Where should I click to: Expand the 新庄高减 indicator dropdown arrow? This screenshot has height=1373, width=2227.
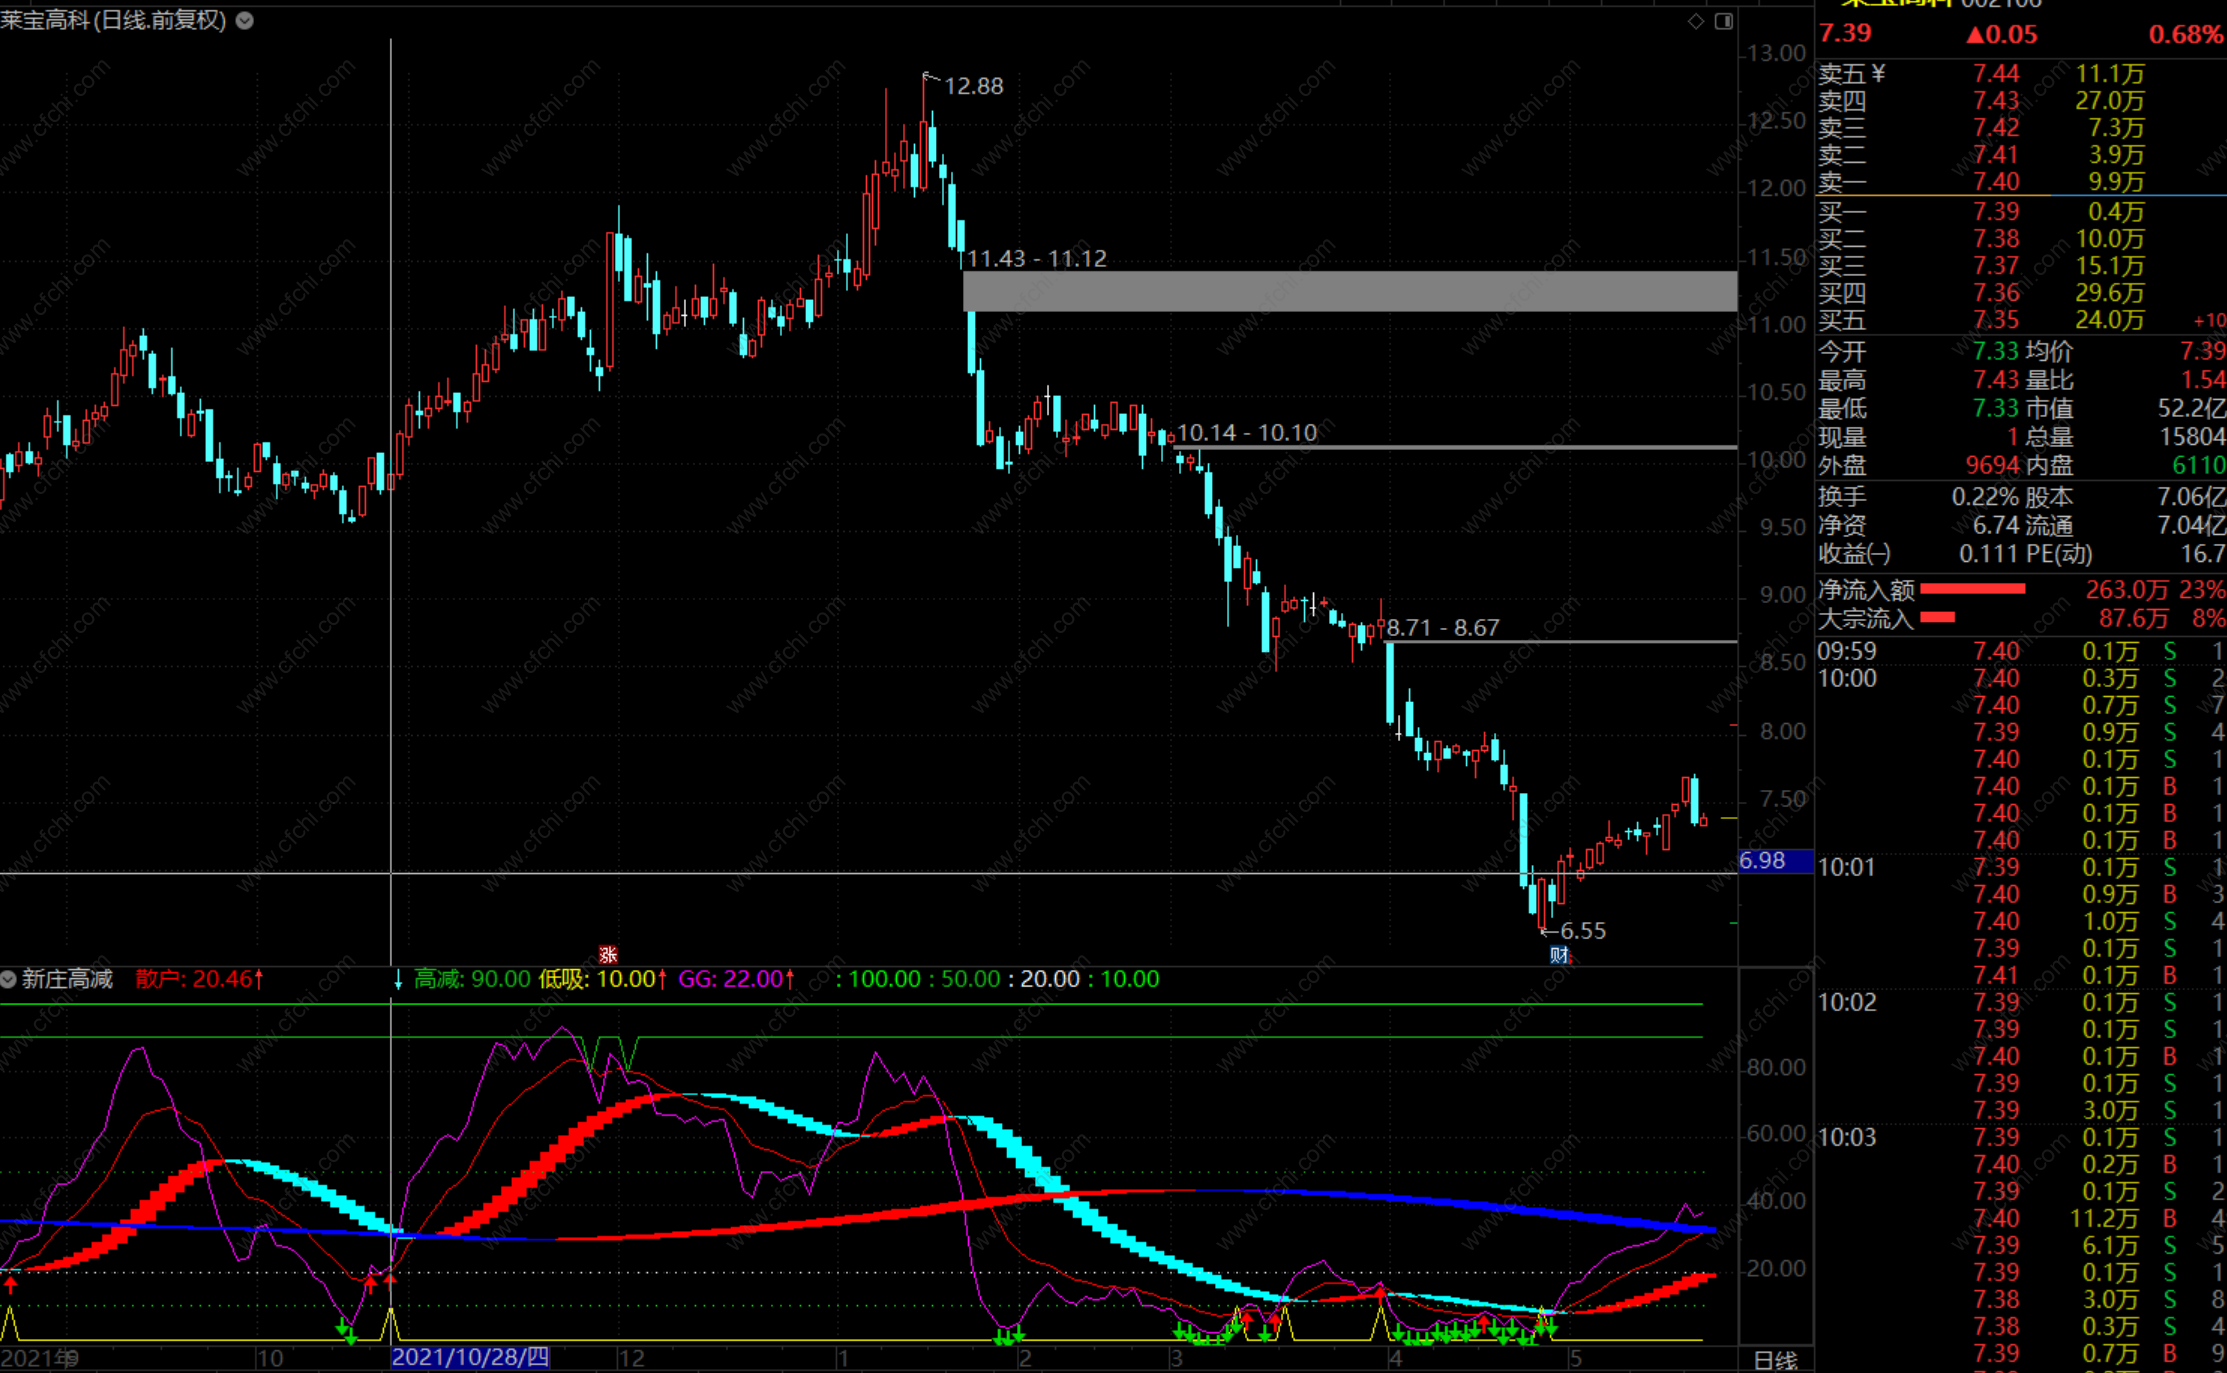point(8,979)
